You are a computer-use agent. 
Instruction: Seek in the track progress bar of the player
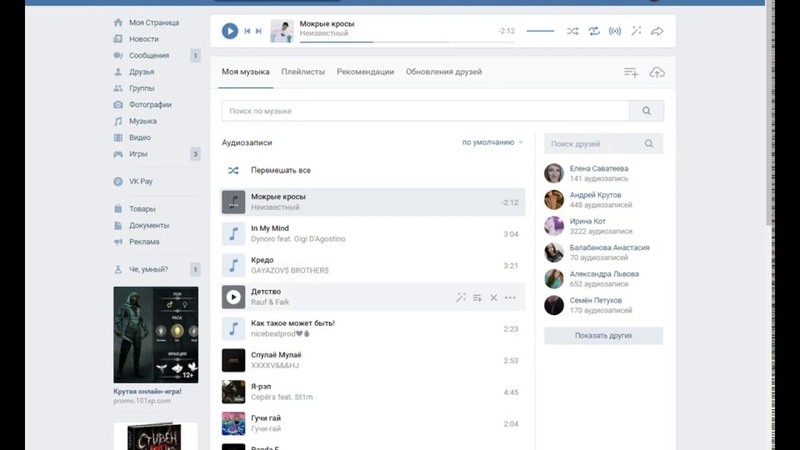pos(407,42)
